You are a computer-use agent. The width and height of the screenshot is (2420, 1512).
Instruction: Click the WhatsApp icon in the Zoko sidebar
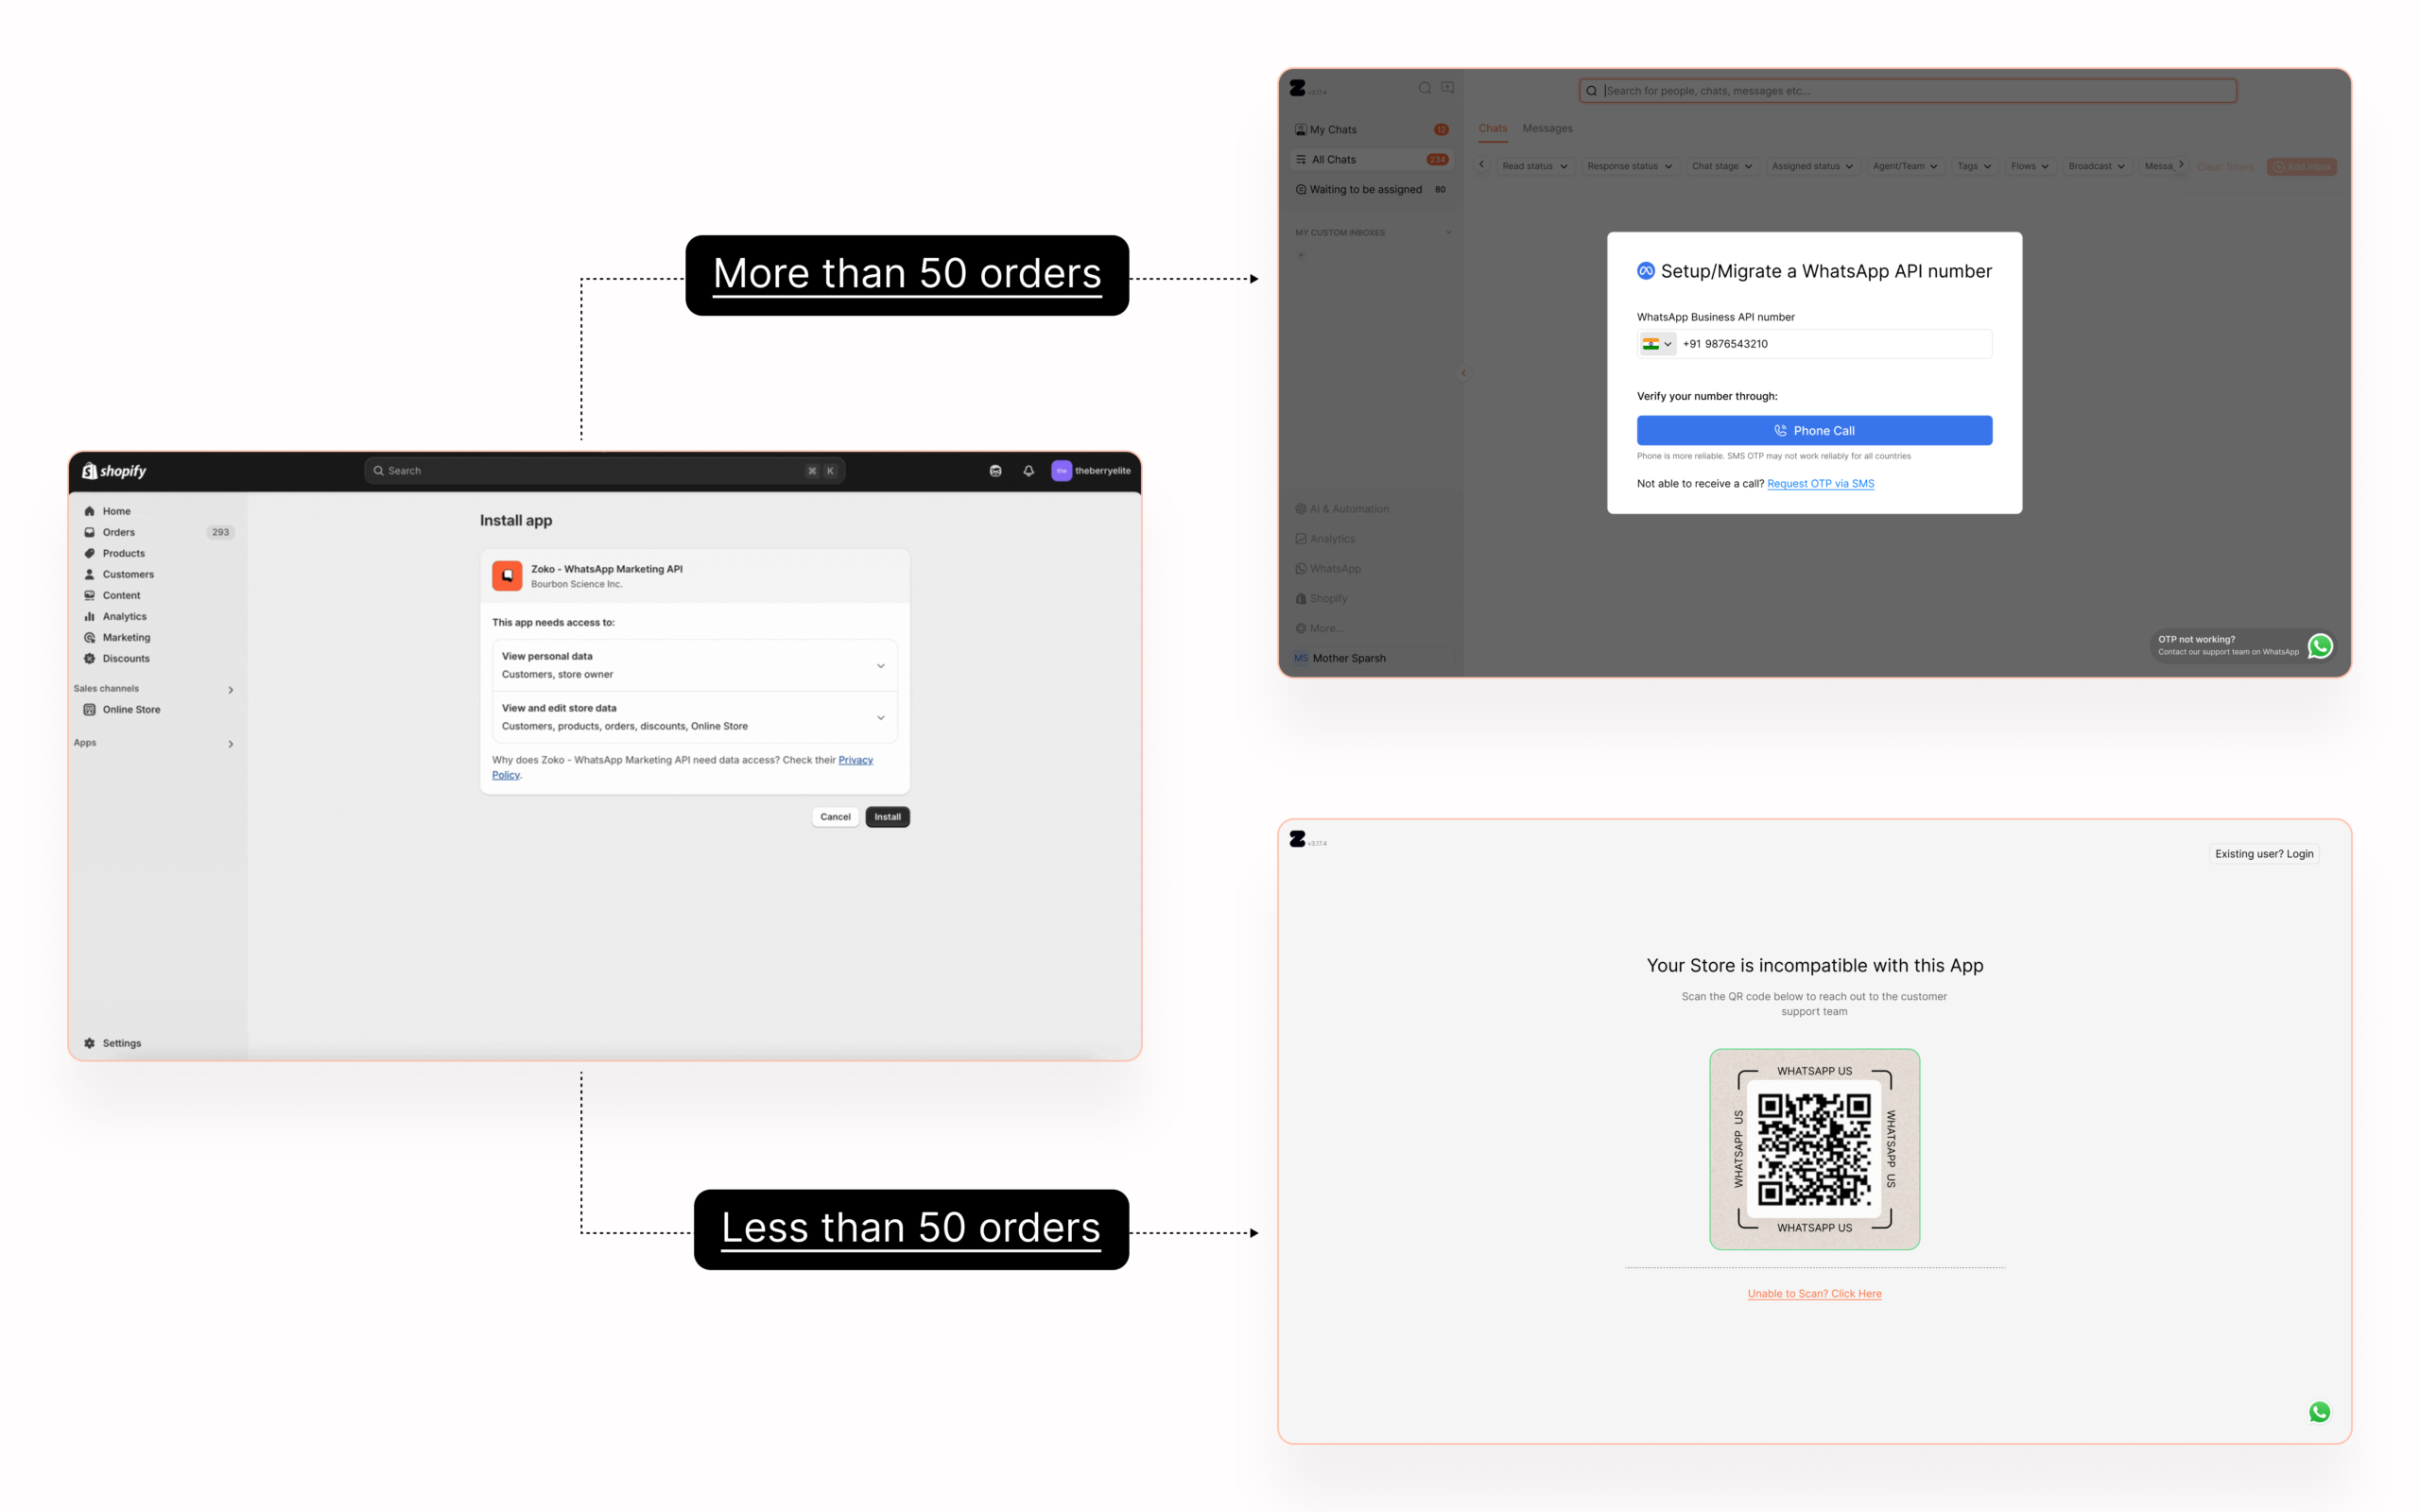(1301, 569)
